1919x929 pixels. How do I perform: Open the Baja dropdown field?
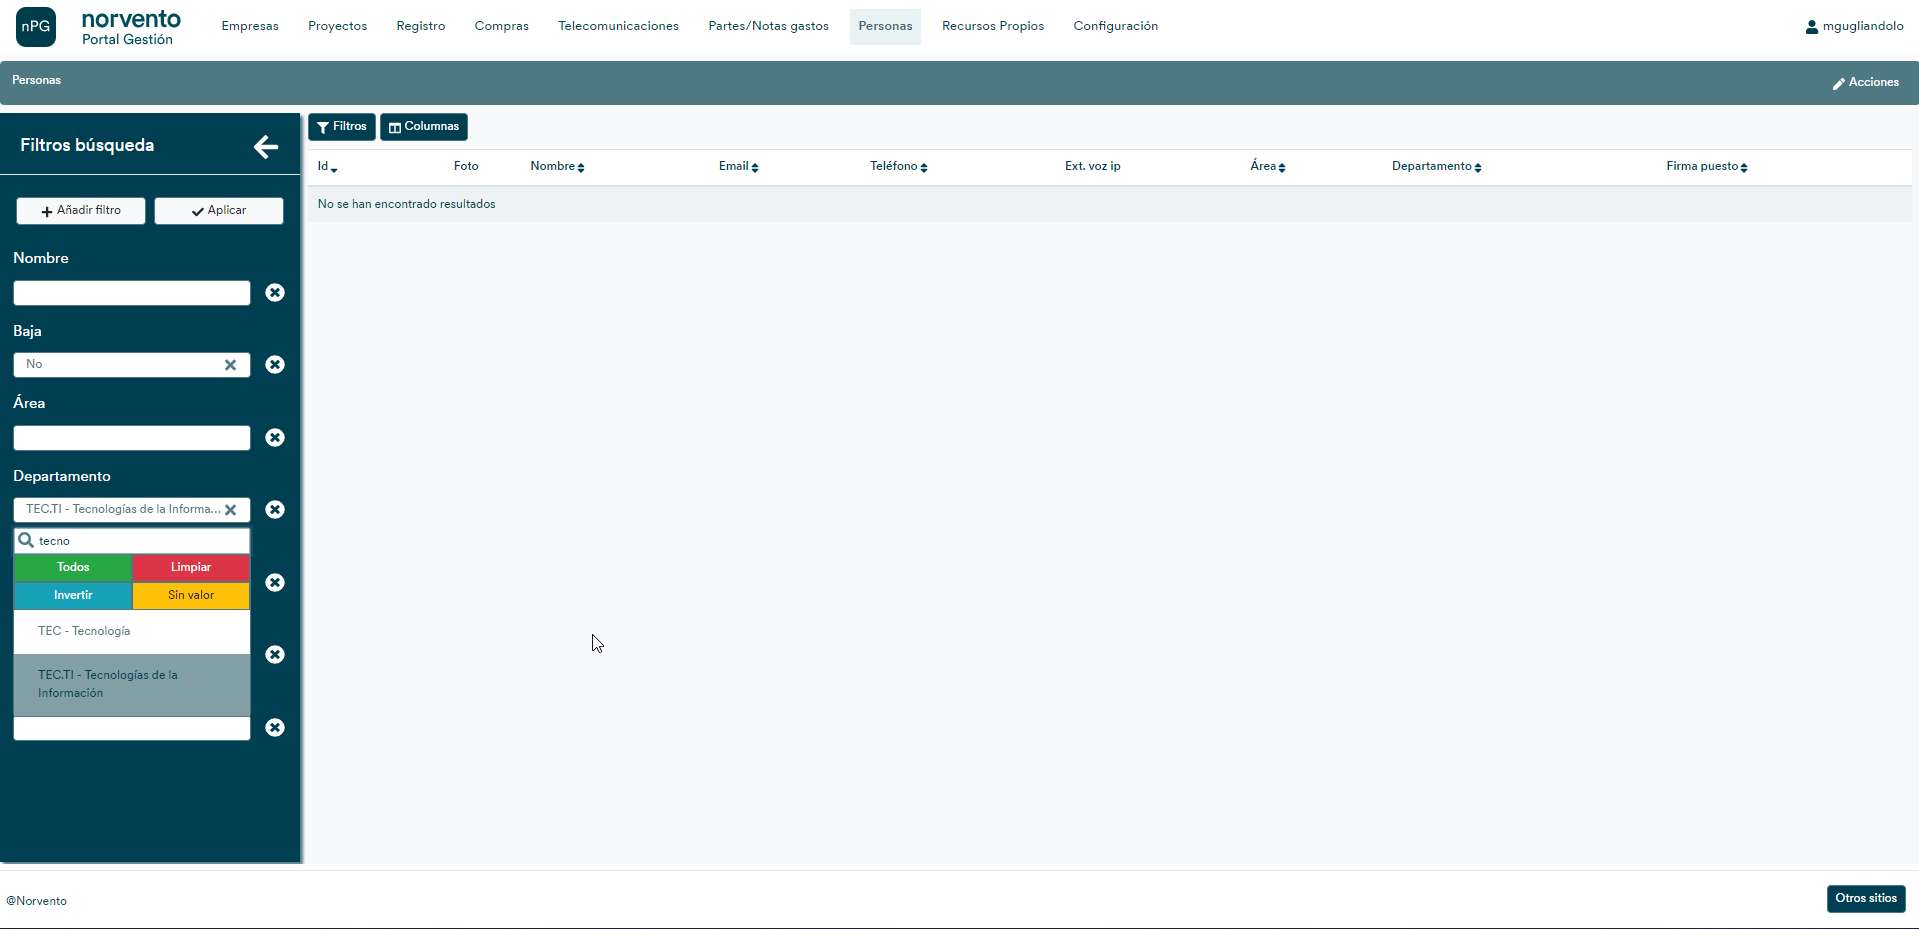[x=132, y=365]
